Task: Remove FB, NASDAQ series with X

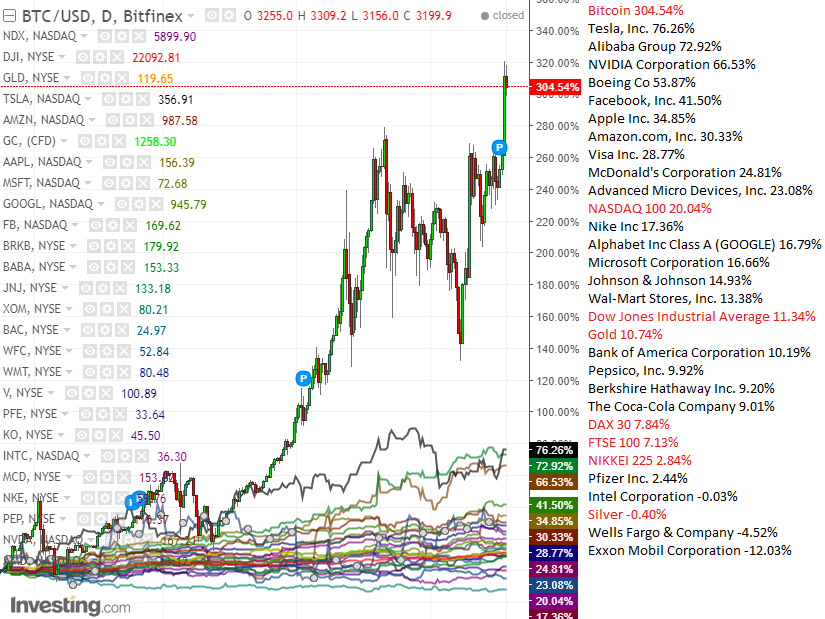Action: point(129,225)
